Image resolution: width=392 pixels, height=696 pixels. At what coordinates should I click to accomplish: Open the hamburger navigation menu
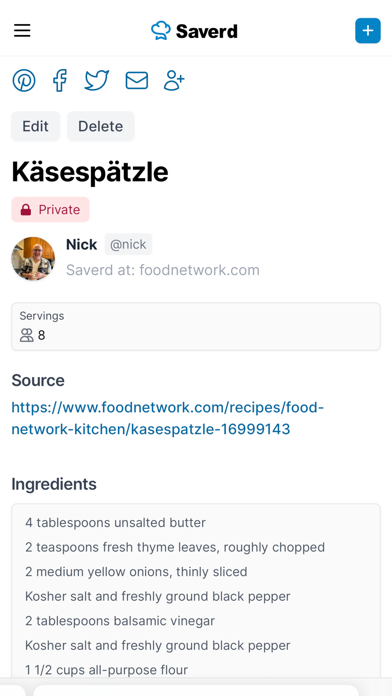pos(22,31)
